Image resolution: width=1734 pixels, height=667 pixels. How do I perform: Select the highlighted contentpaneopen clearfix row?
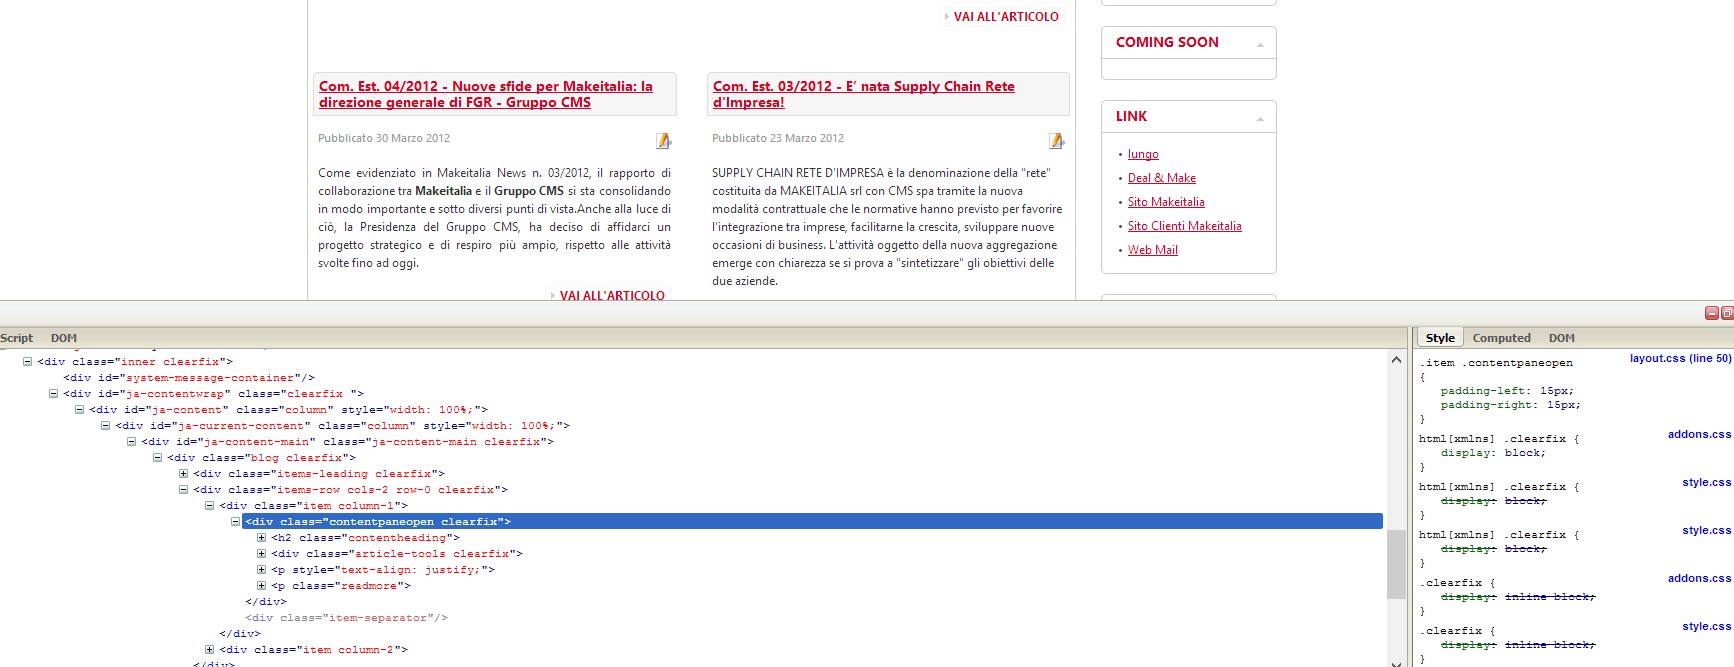[813, 522]
